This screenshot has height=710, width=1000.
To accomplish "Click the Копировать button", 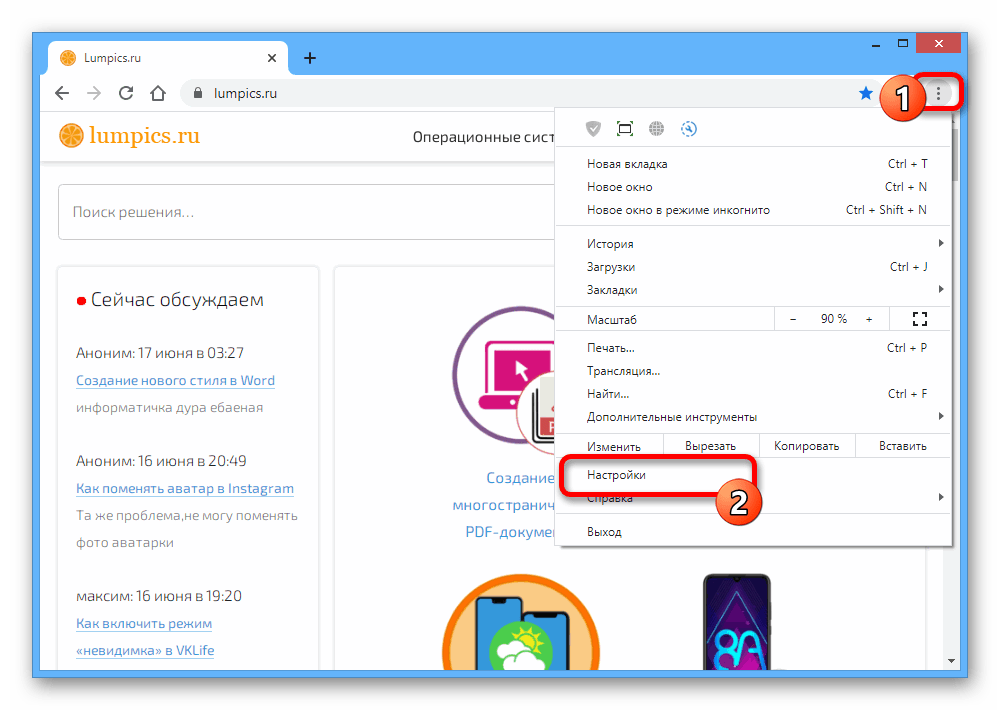I will click(805, 446).
